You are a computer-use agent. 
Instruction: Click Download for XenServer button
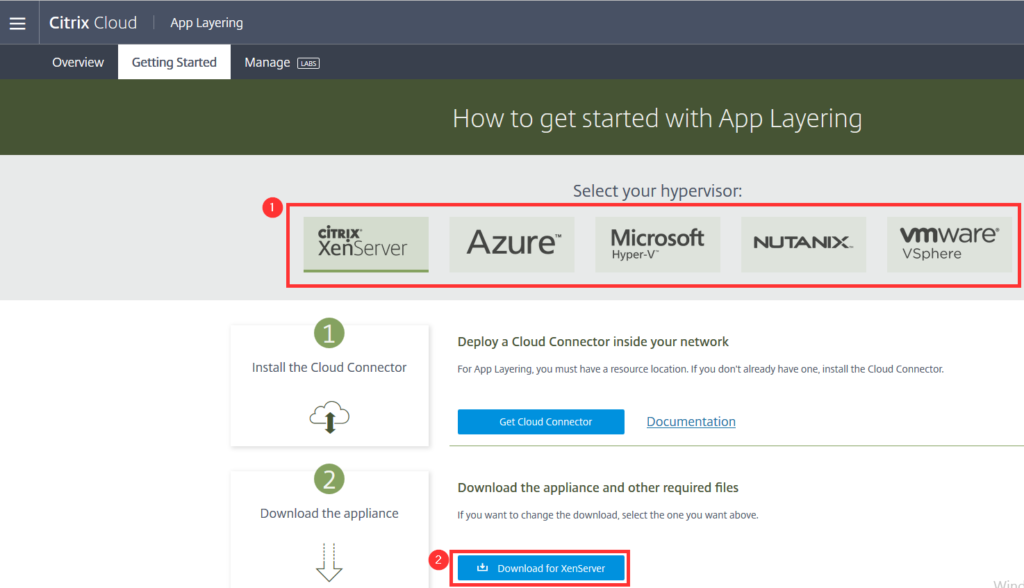click(x=541, y=568)
